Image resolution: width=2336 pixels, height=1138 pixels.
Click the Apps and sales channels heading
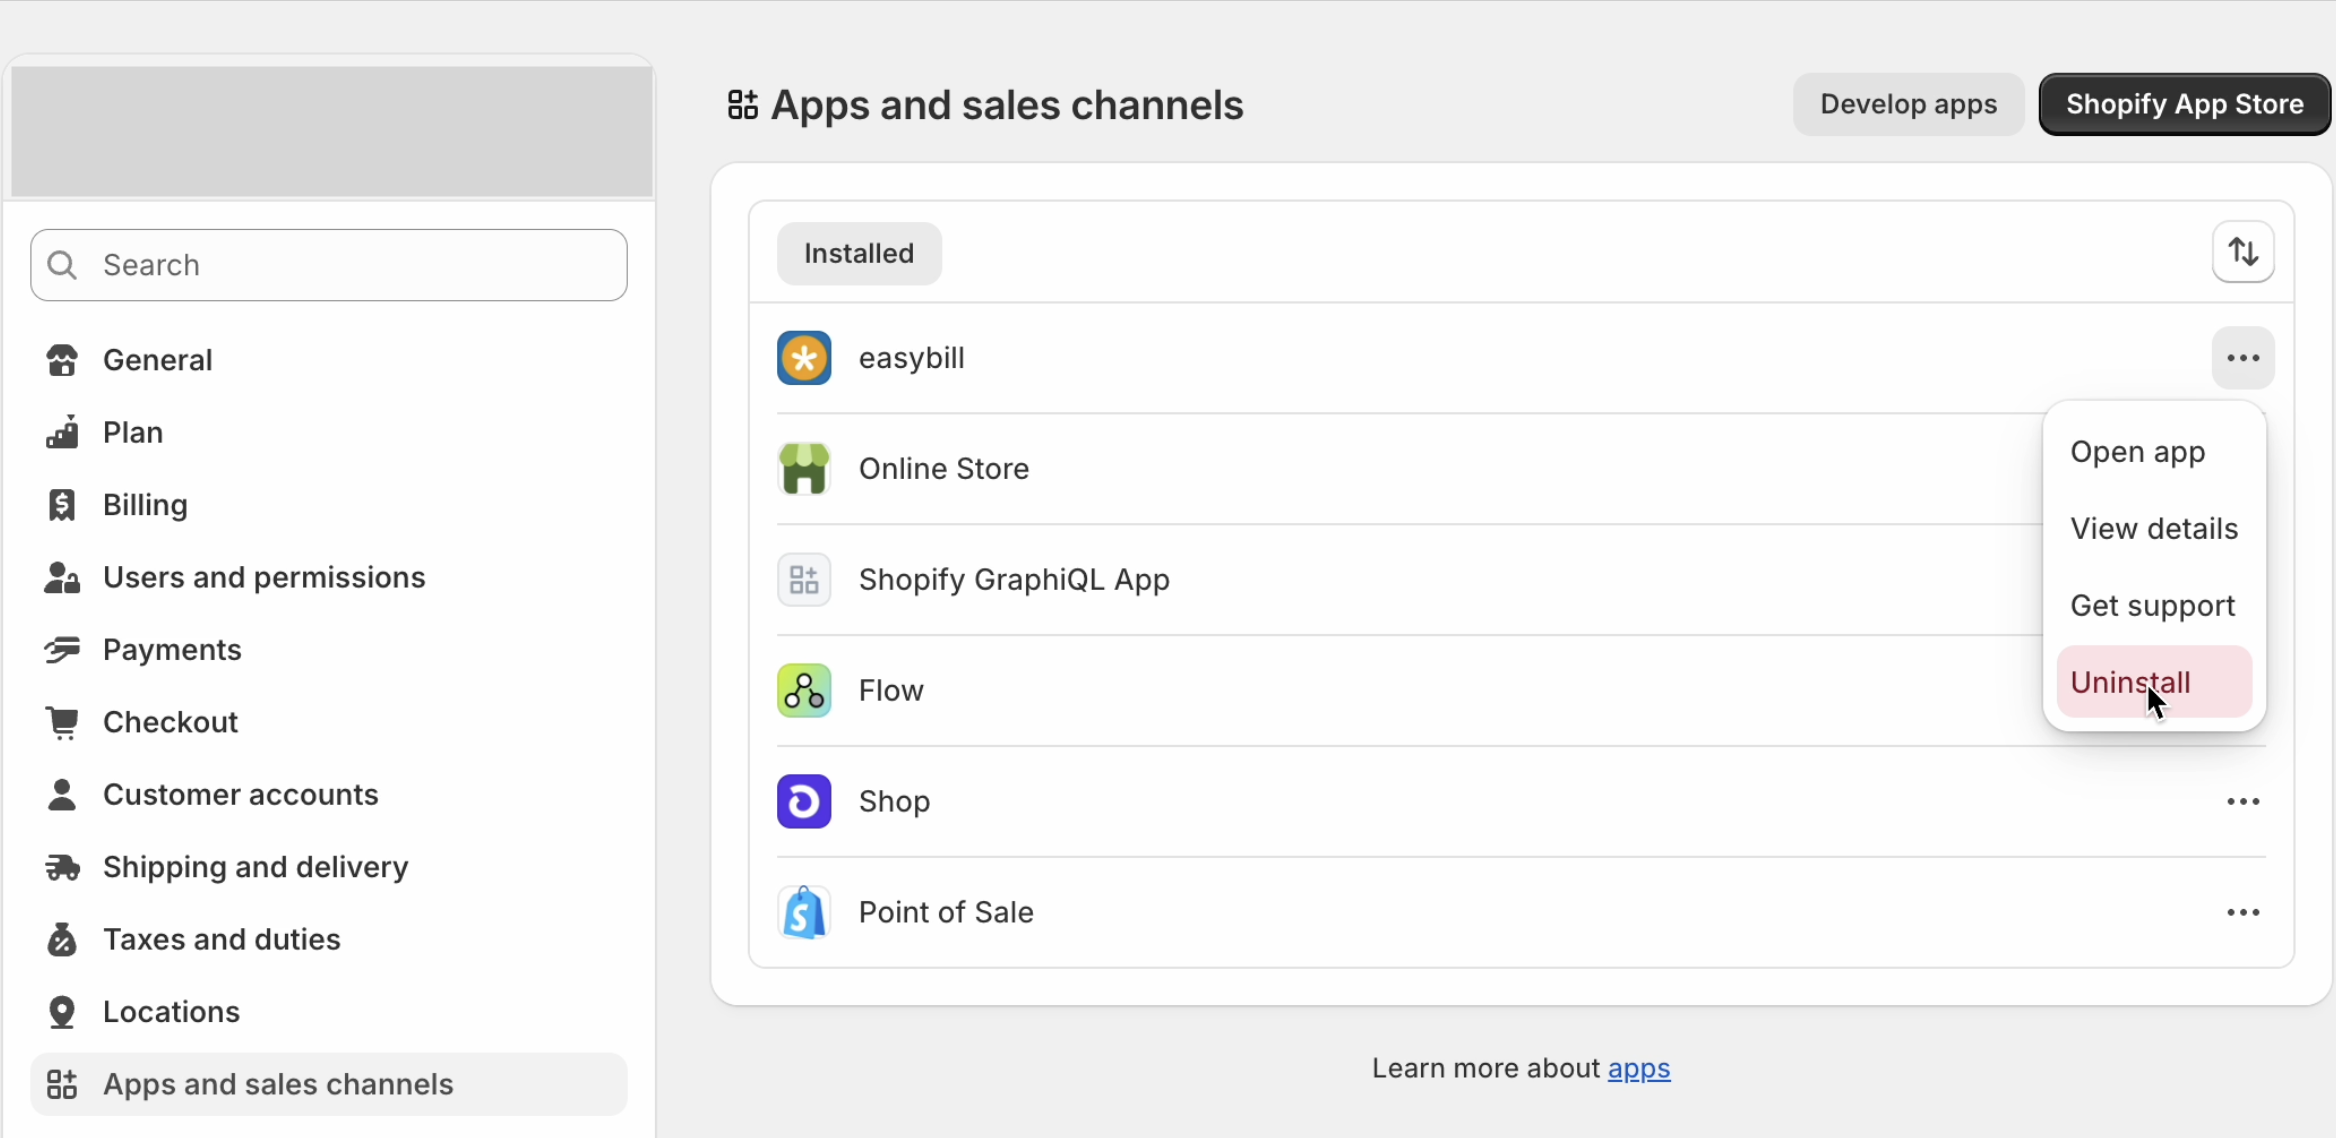1007,105
